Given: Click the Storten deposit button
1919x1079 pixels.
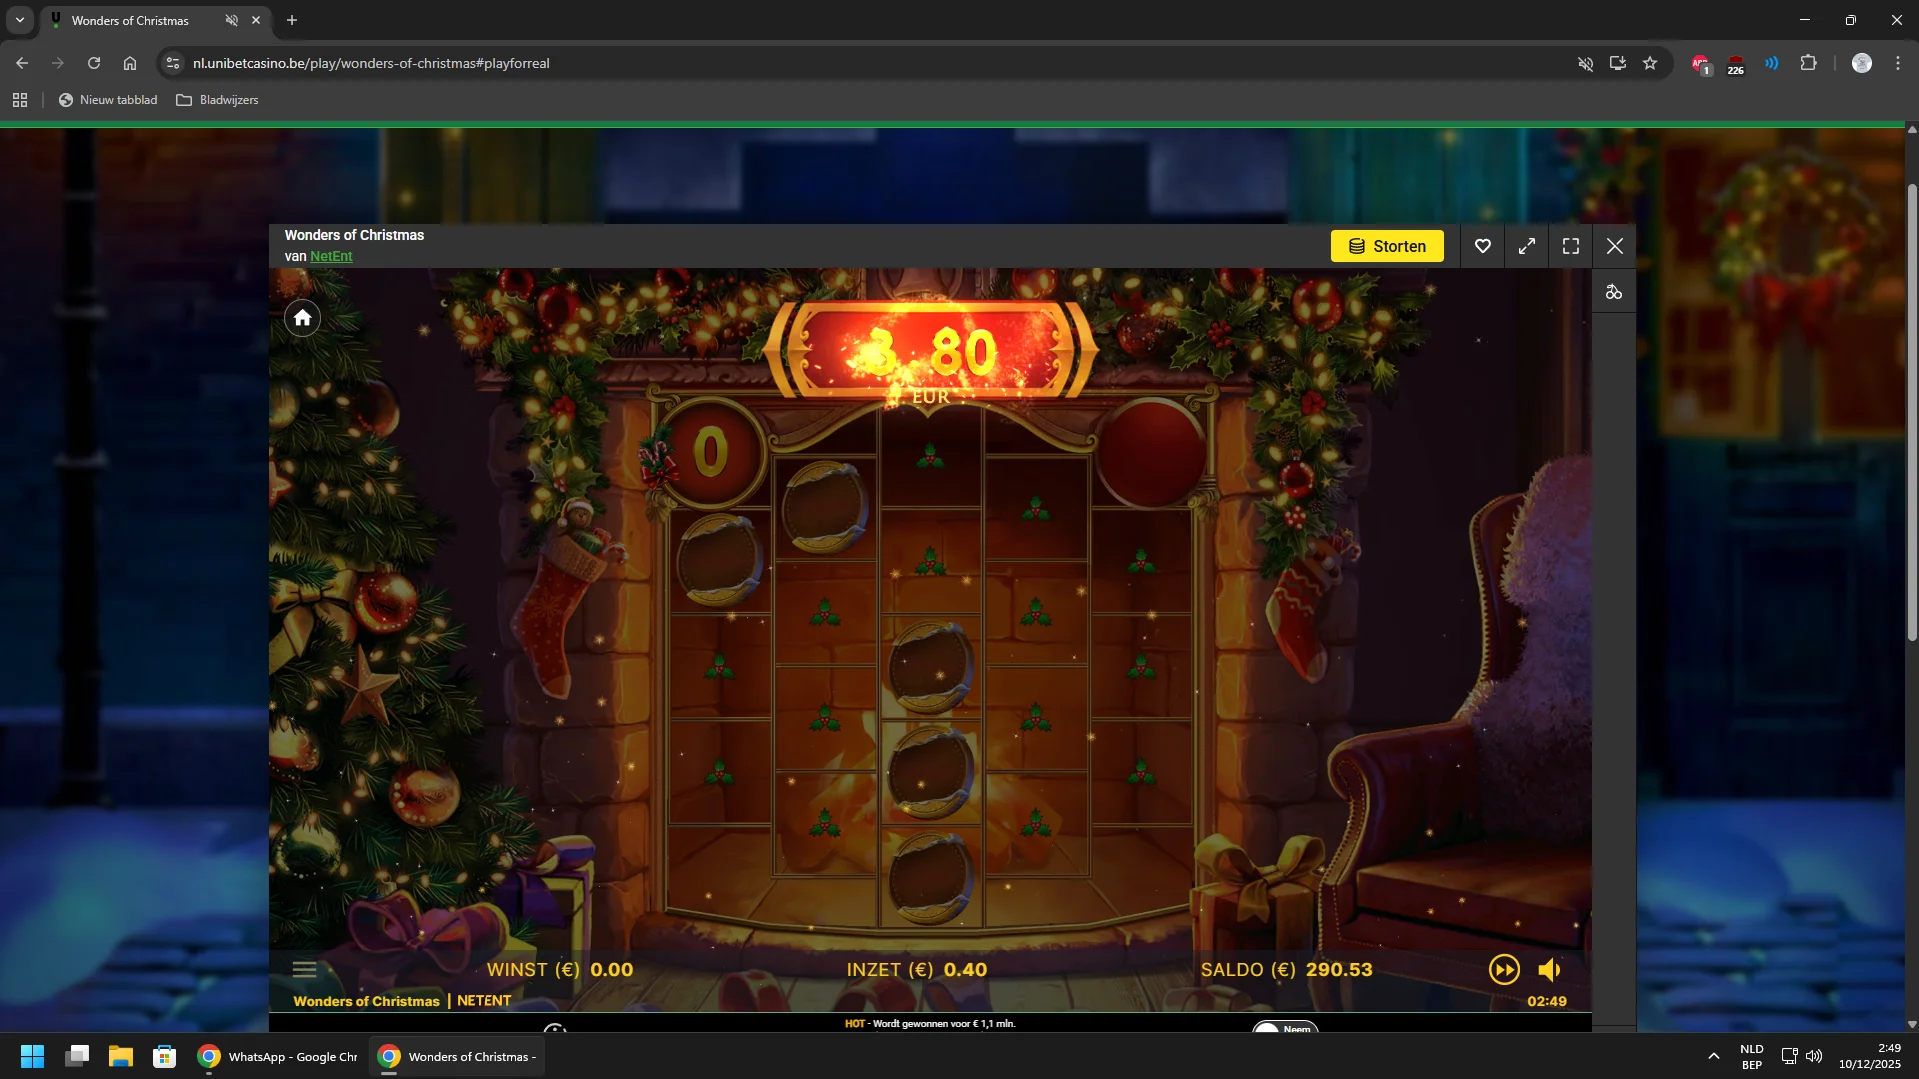Looking at the screenshot, I should coord(1387,246).
